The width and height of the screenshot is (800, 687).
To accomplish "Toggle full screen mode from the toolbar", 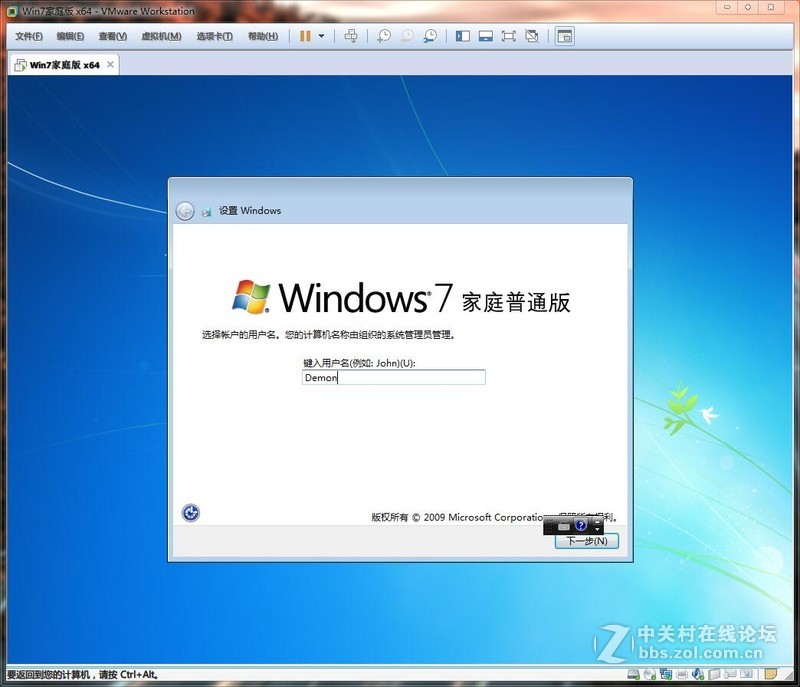I will tap(510, 36).
